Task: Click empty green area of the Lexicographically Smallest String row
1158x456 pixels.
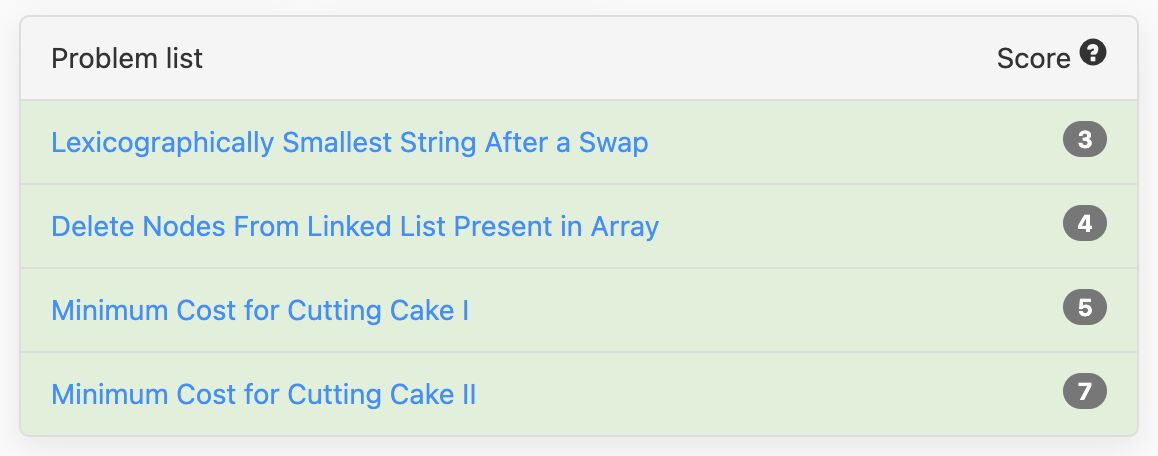Action: 849,142
